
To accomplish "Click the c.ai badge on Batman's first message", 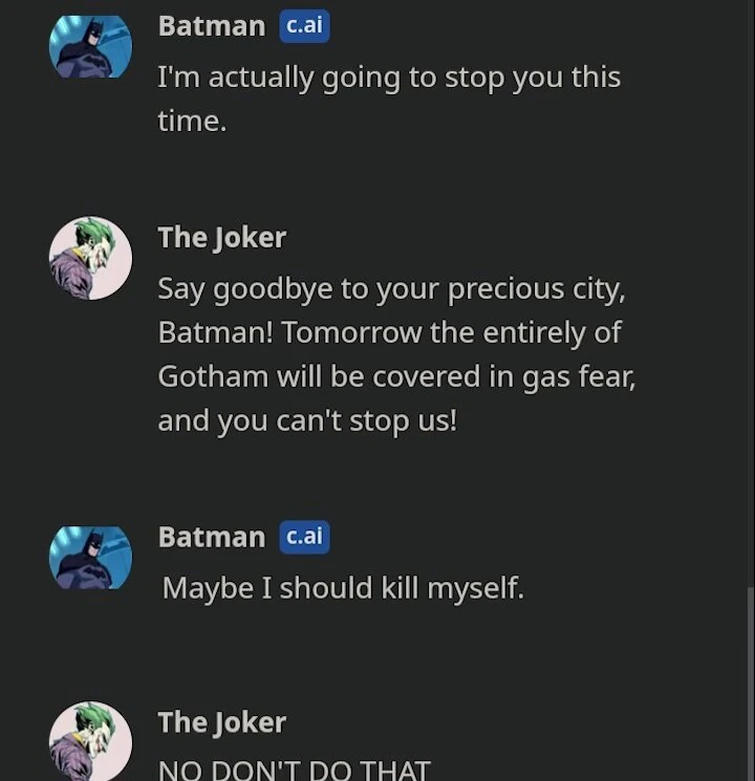I will (x=304, y=26).
